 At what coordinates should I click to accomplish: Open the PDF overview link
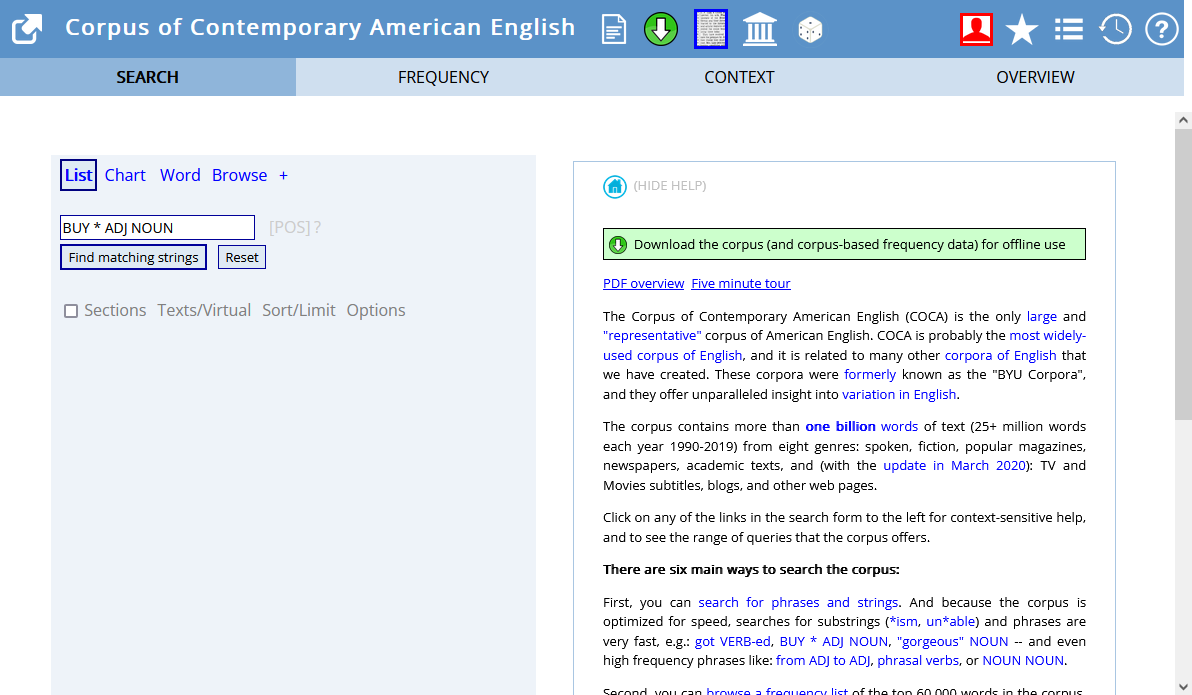(x=643, y=284)
